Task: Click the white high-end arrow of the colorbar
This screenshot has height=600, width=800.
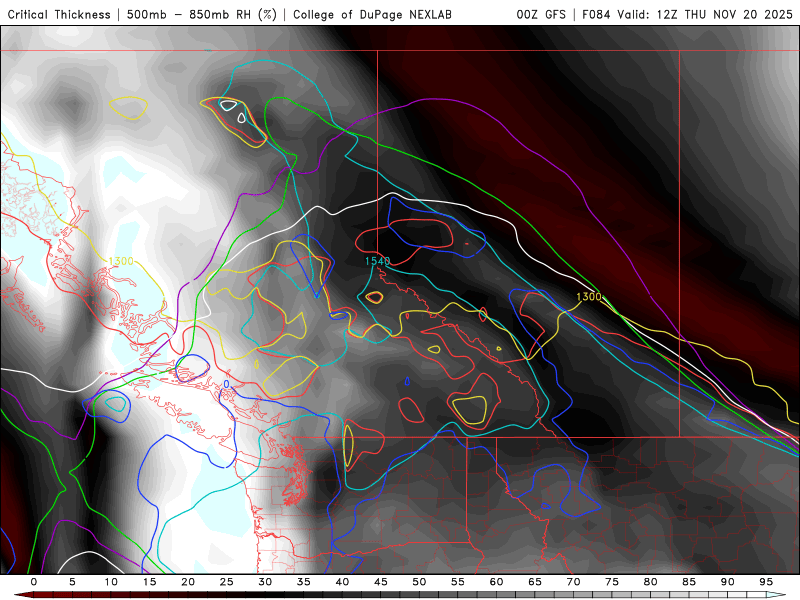Action: point(776,595)
